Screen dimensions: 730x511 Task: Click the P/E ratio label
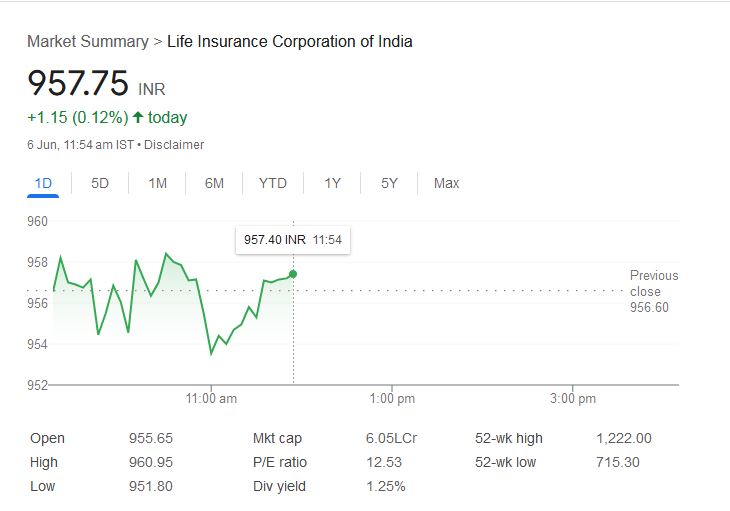280,462
